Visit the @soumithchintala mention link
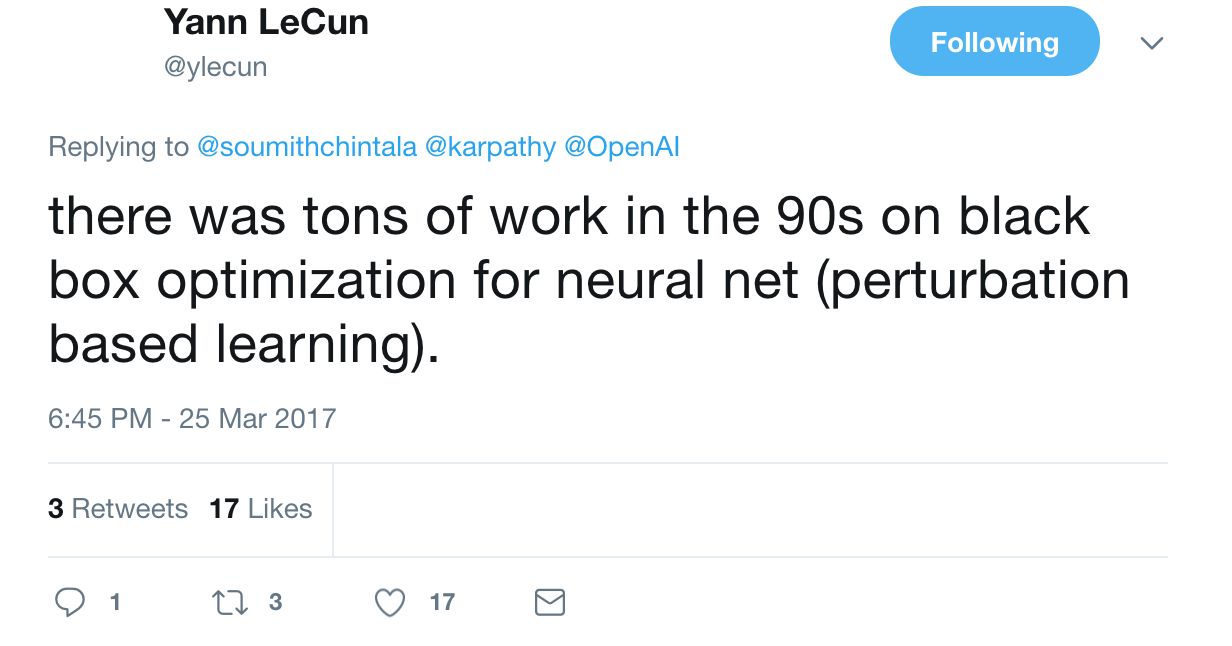 point(307,147)
